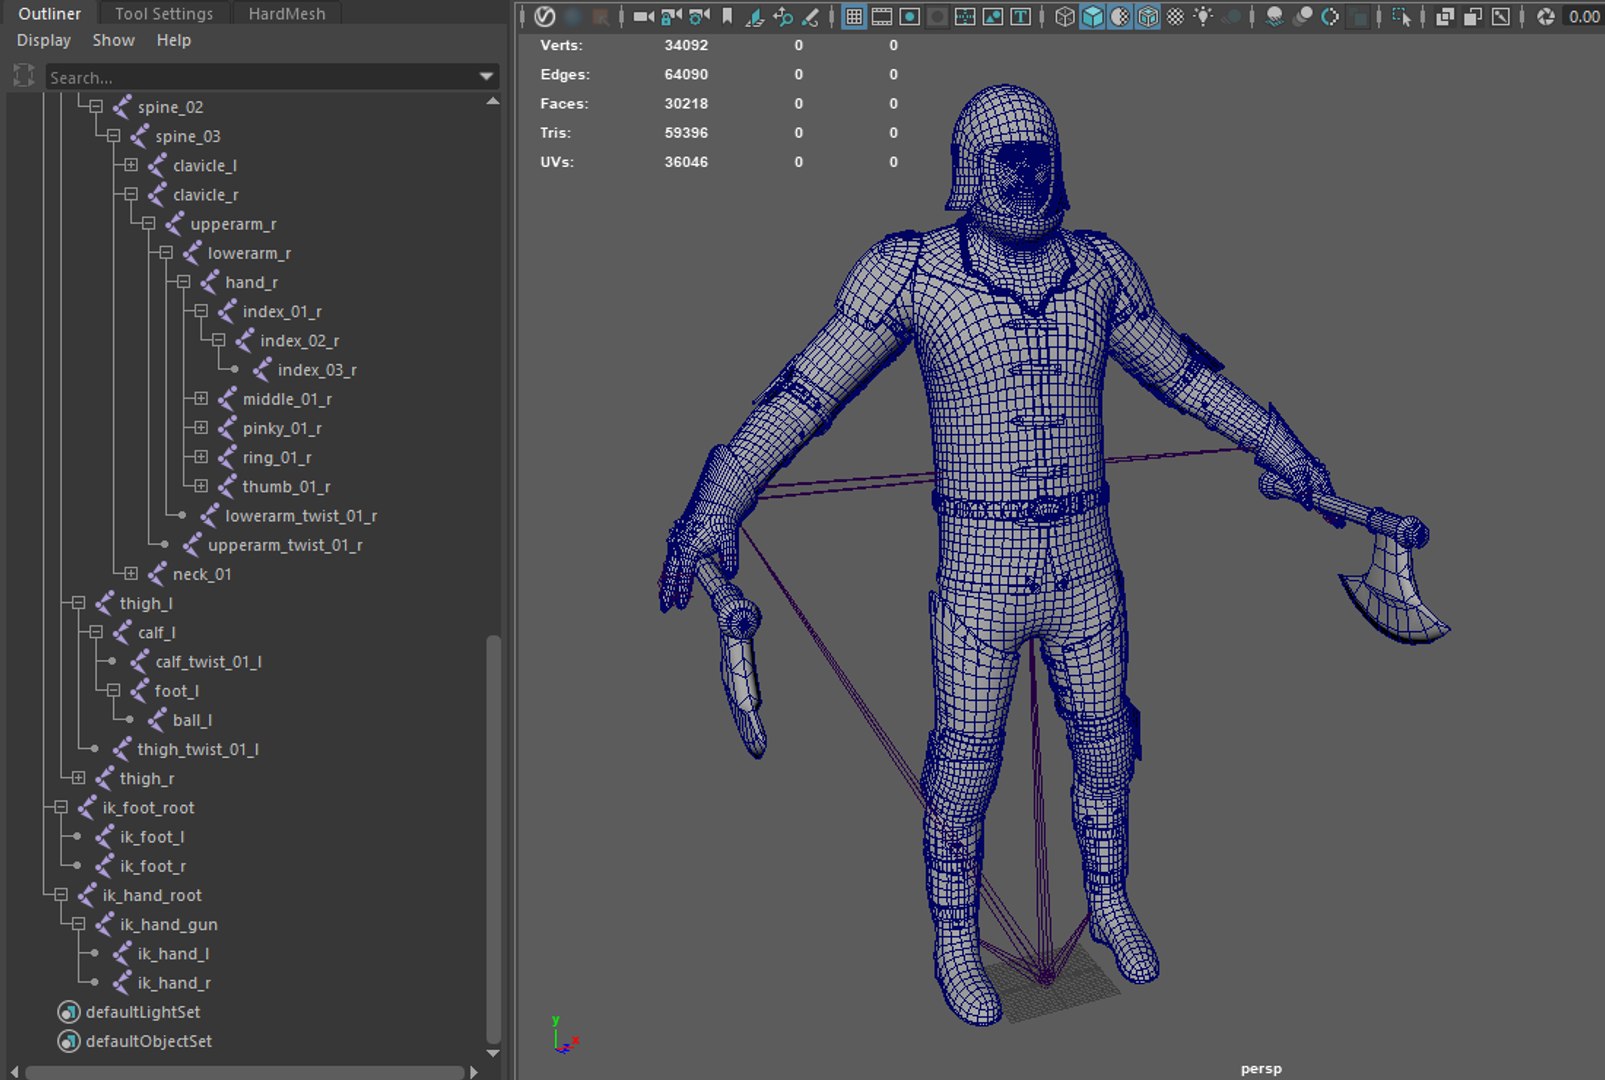Expand the middle_01_r joint node

[x=201, y=398]
